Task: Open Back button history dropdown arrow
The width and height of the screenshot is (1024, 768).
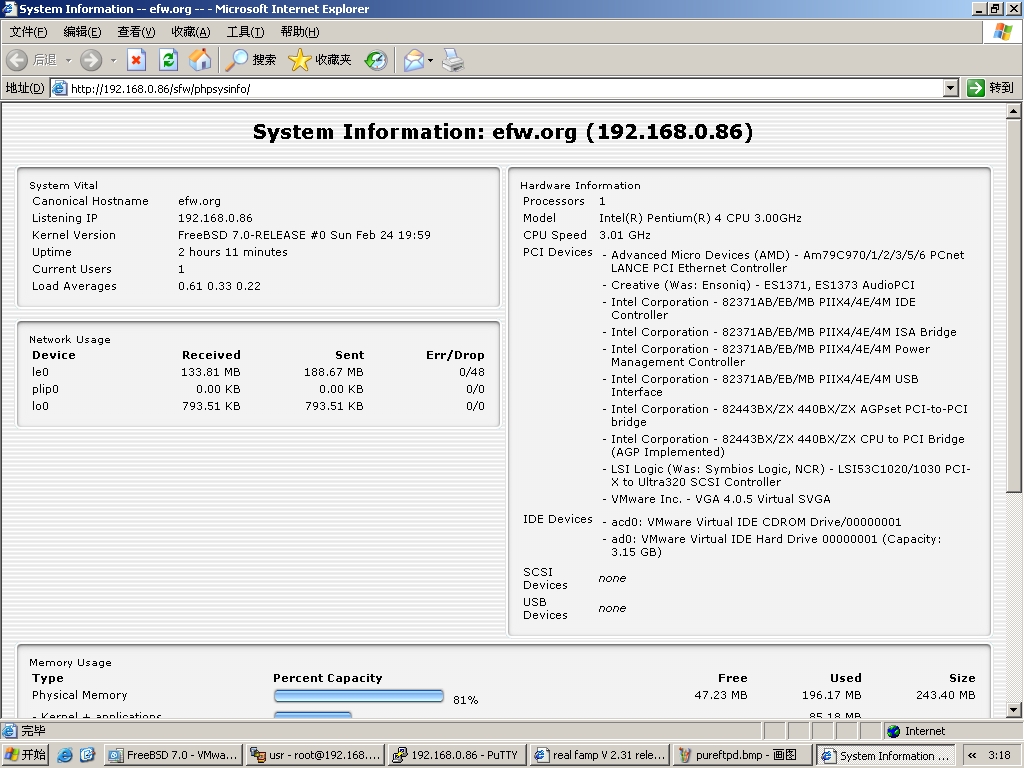Action: (68, 60)
